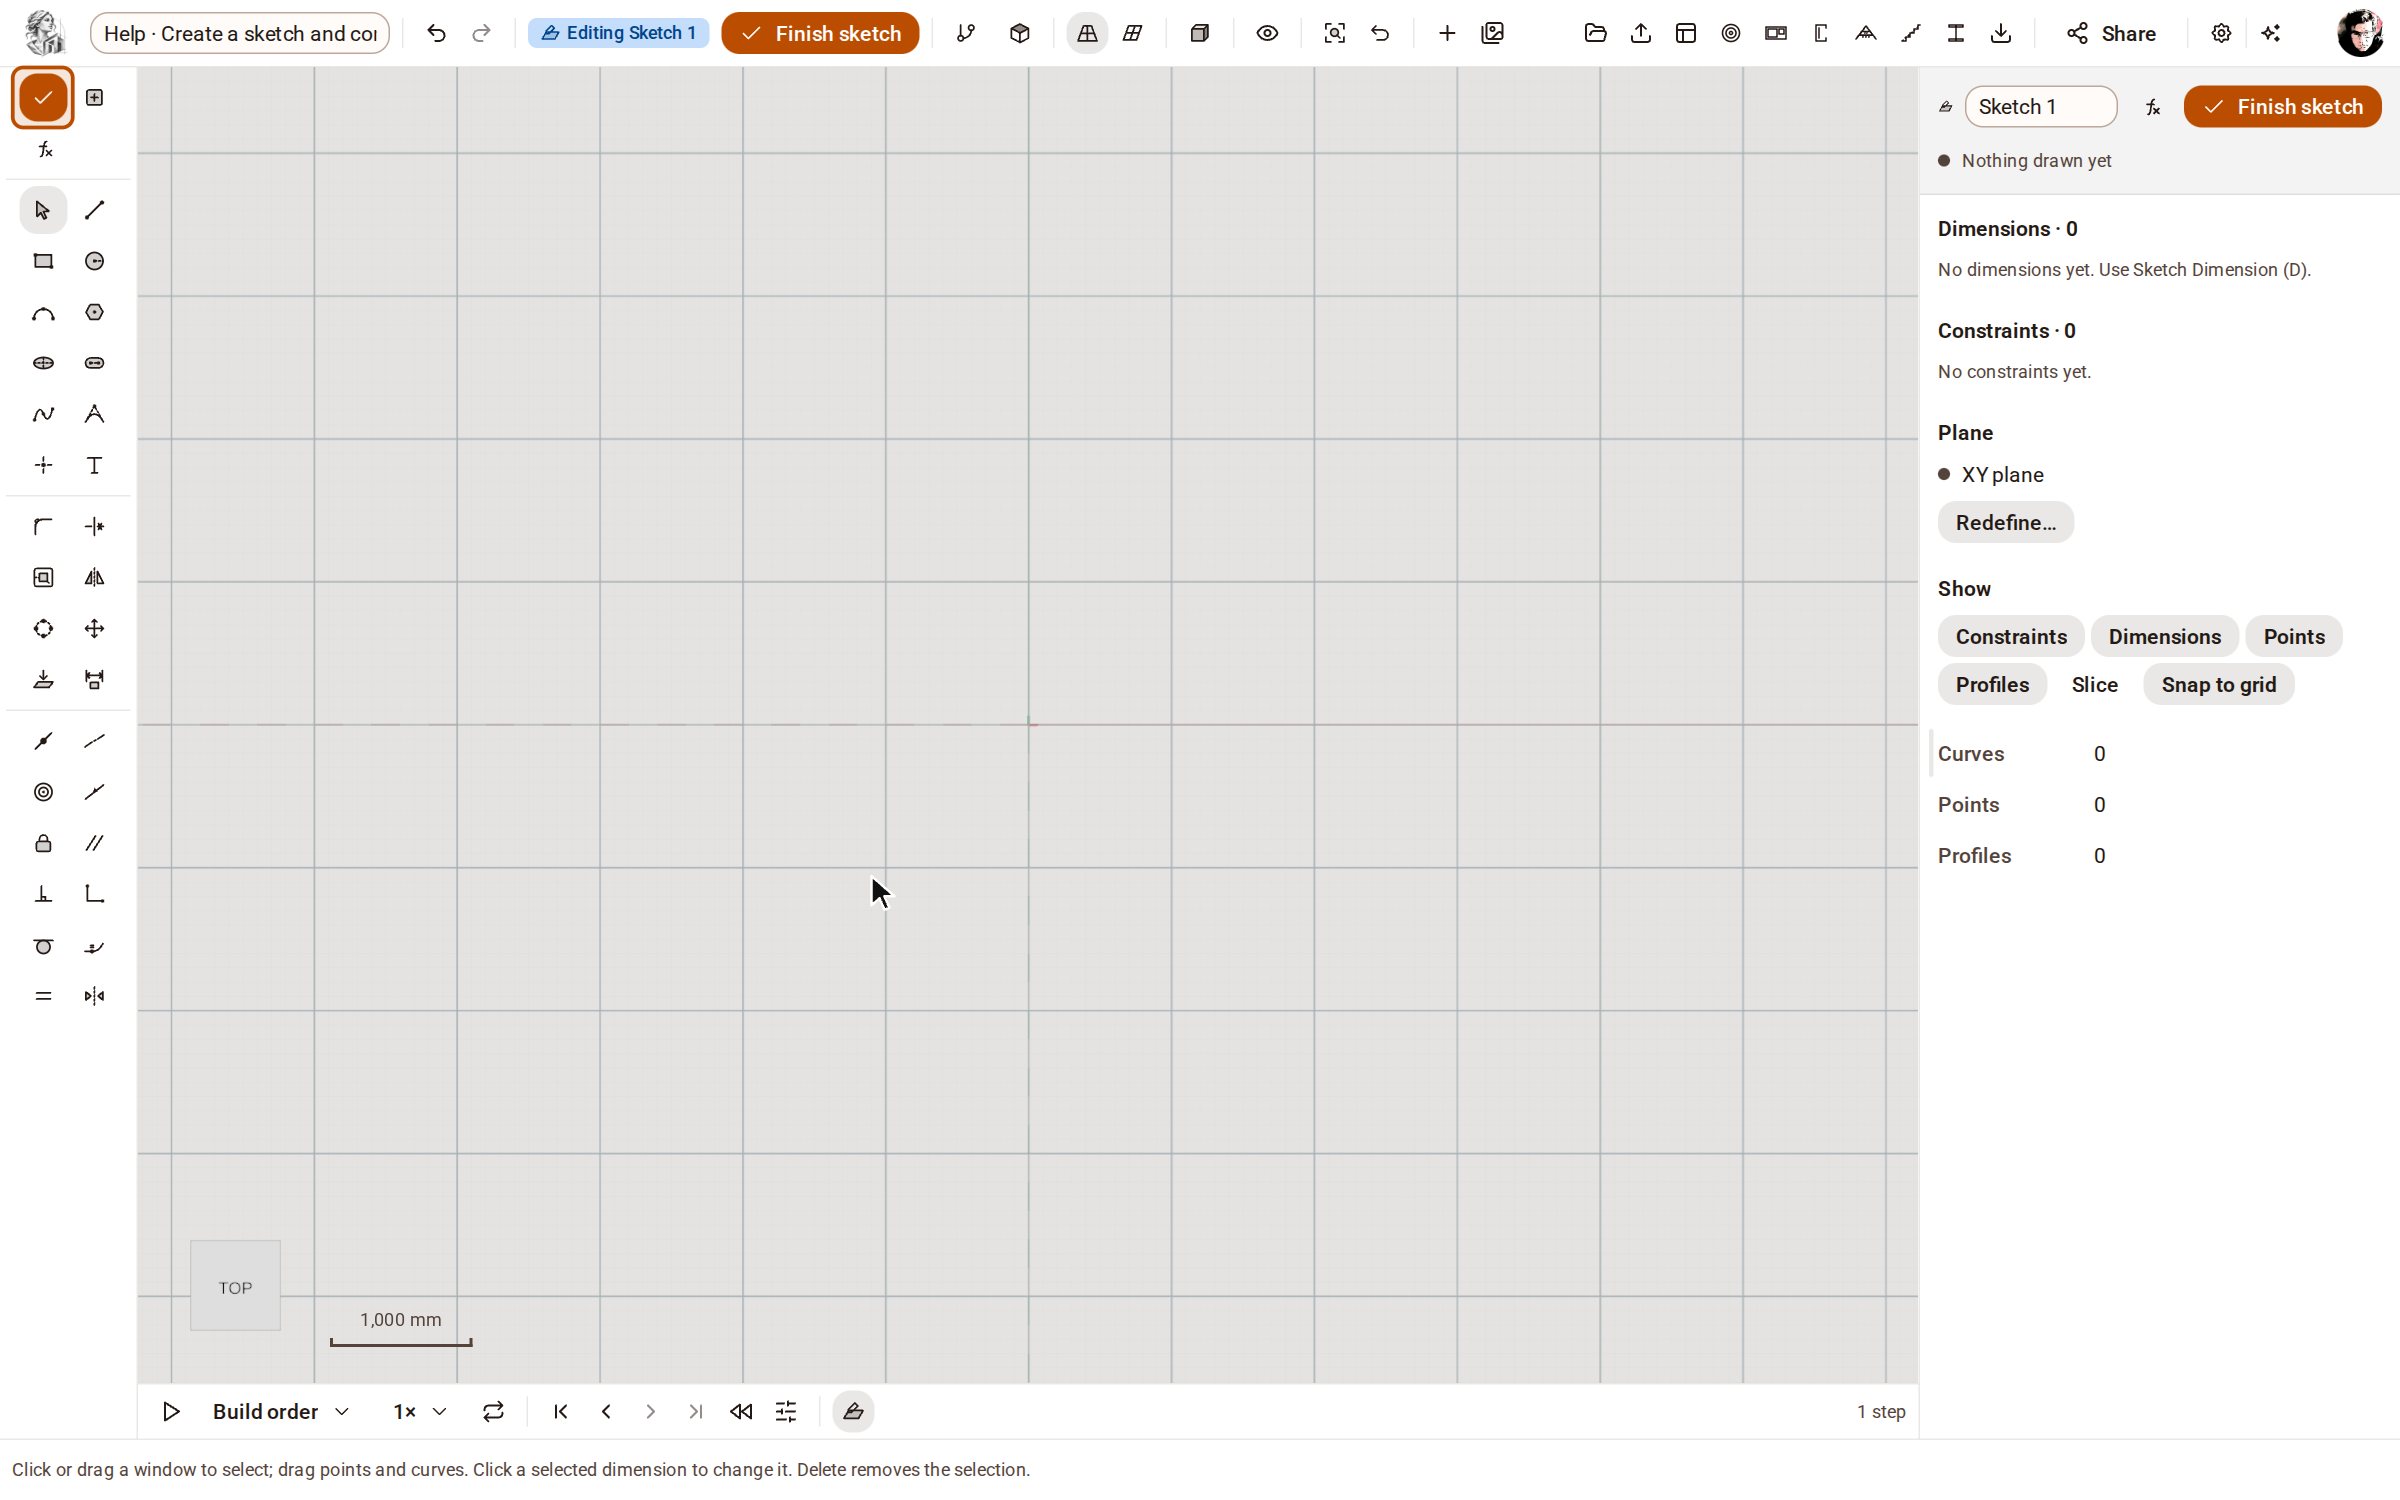Toggle Profiles visibility chip

pos(1992,685)
